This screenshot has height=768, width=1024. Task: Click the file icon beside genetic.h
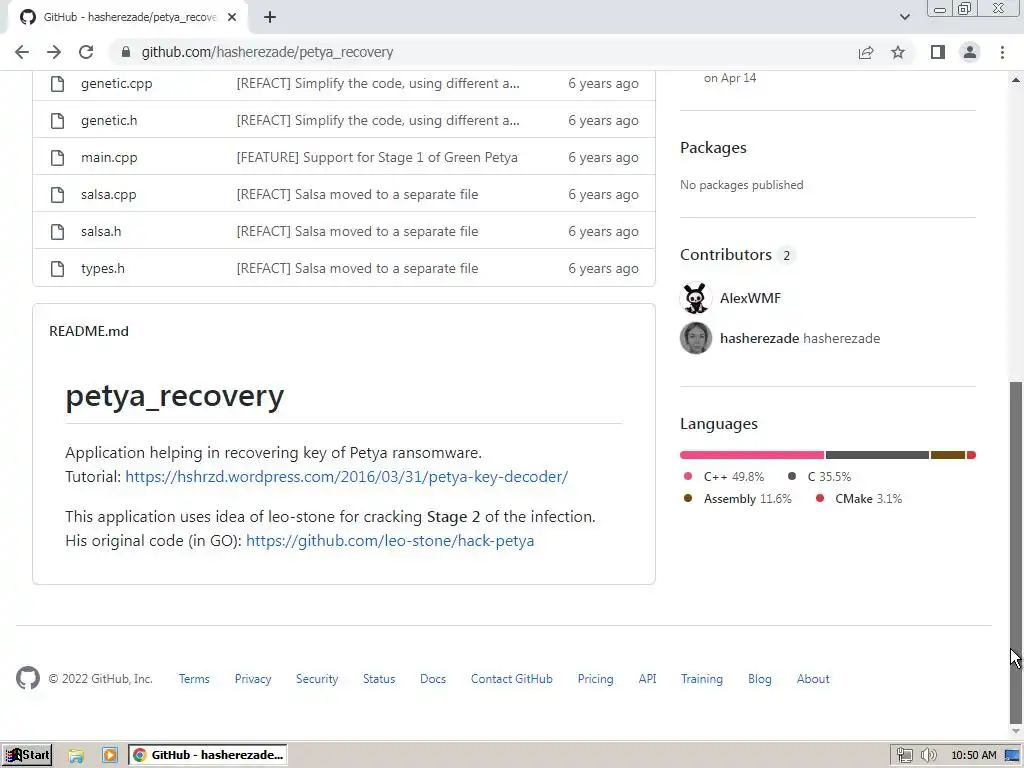point(57,121)
